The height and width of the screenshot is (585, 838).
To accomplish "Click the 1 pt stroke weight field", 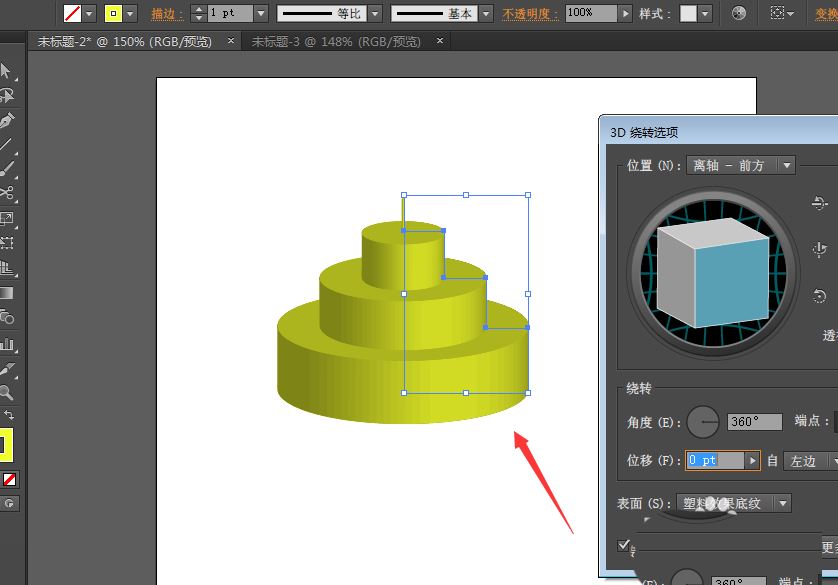I will [230, 13].
